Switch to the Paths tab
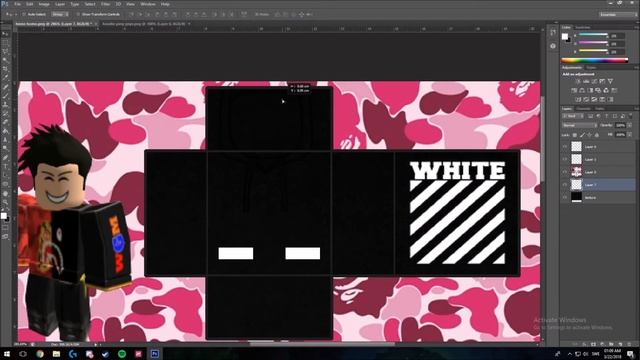Screen dimensions: 640x360 pyautogui.click(x=600, y=109)
